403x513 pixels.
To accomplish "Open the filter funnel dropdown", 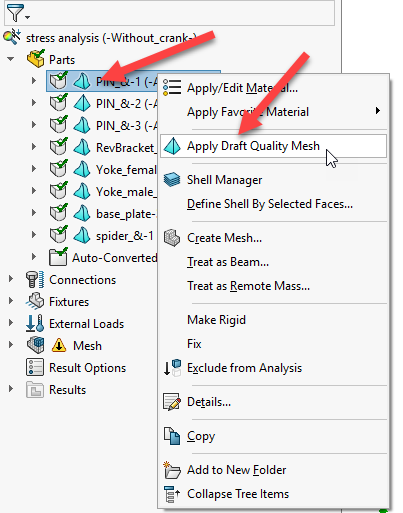I will 18,13.
